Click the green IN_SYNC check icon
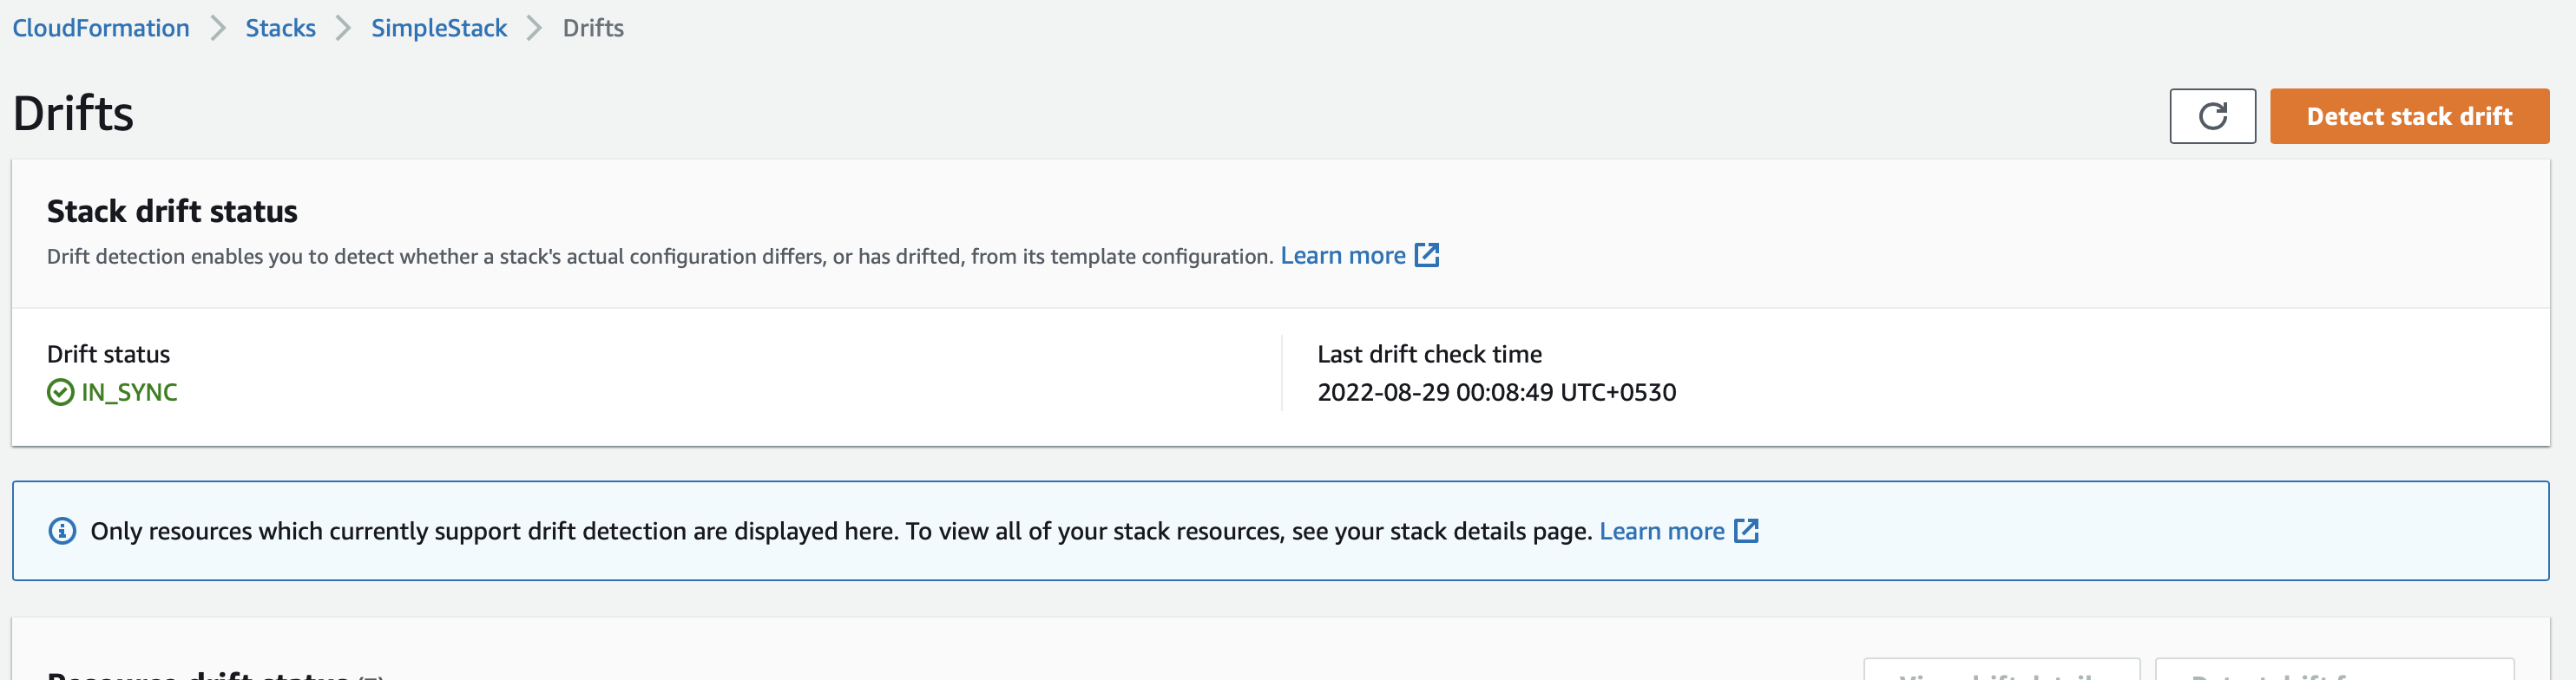 [60, 392]
